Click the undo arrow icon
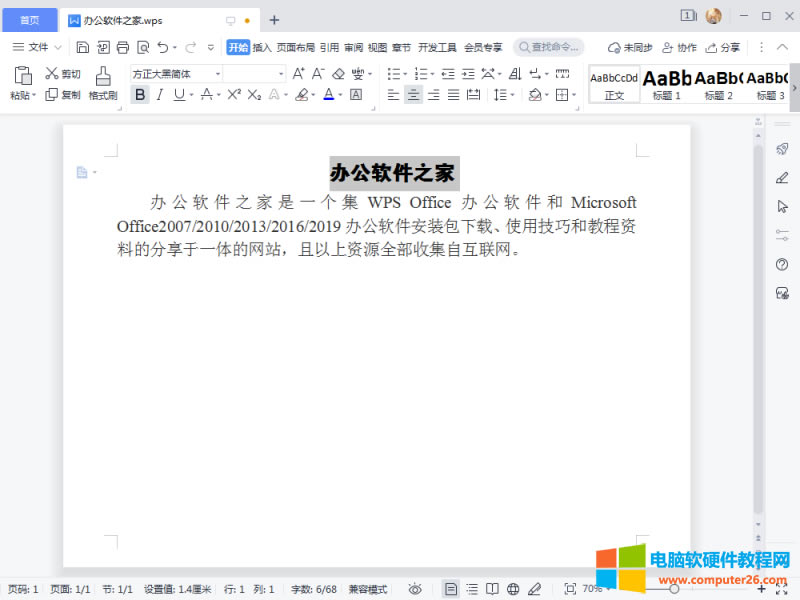This screenshot has width=800, height=600. coord(163,47)
